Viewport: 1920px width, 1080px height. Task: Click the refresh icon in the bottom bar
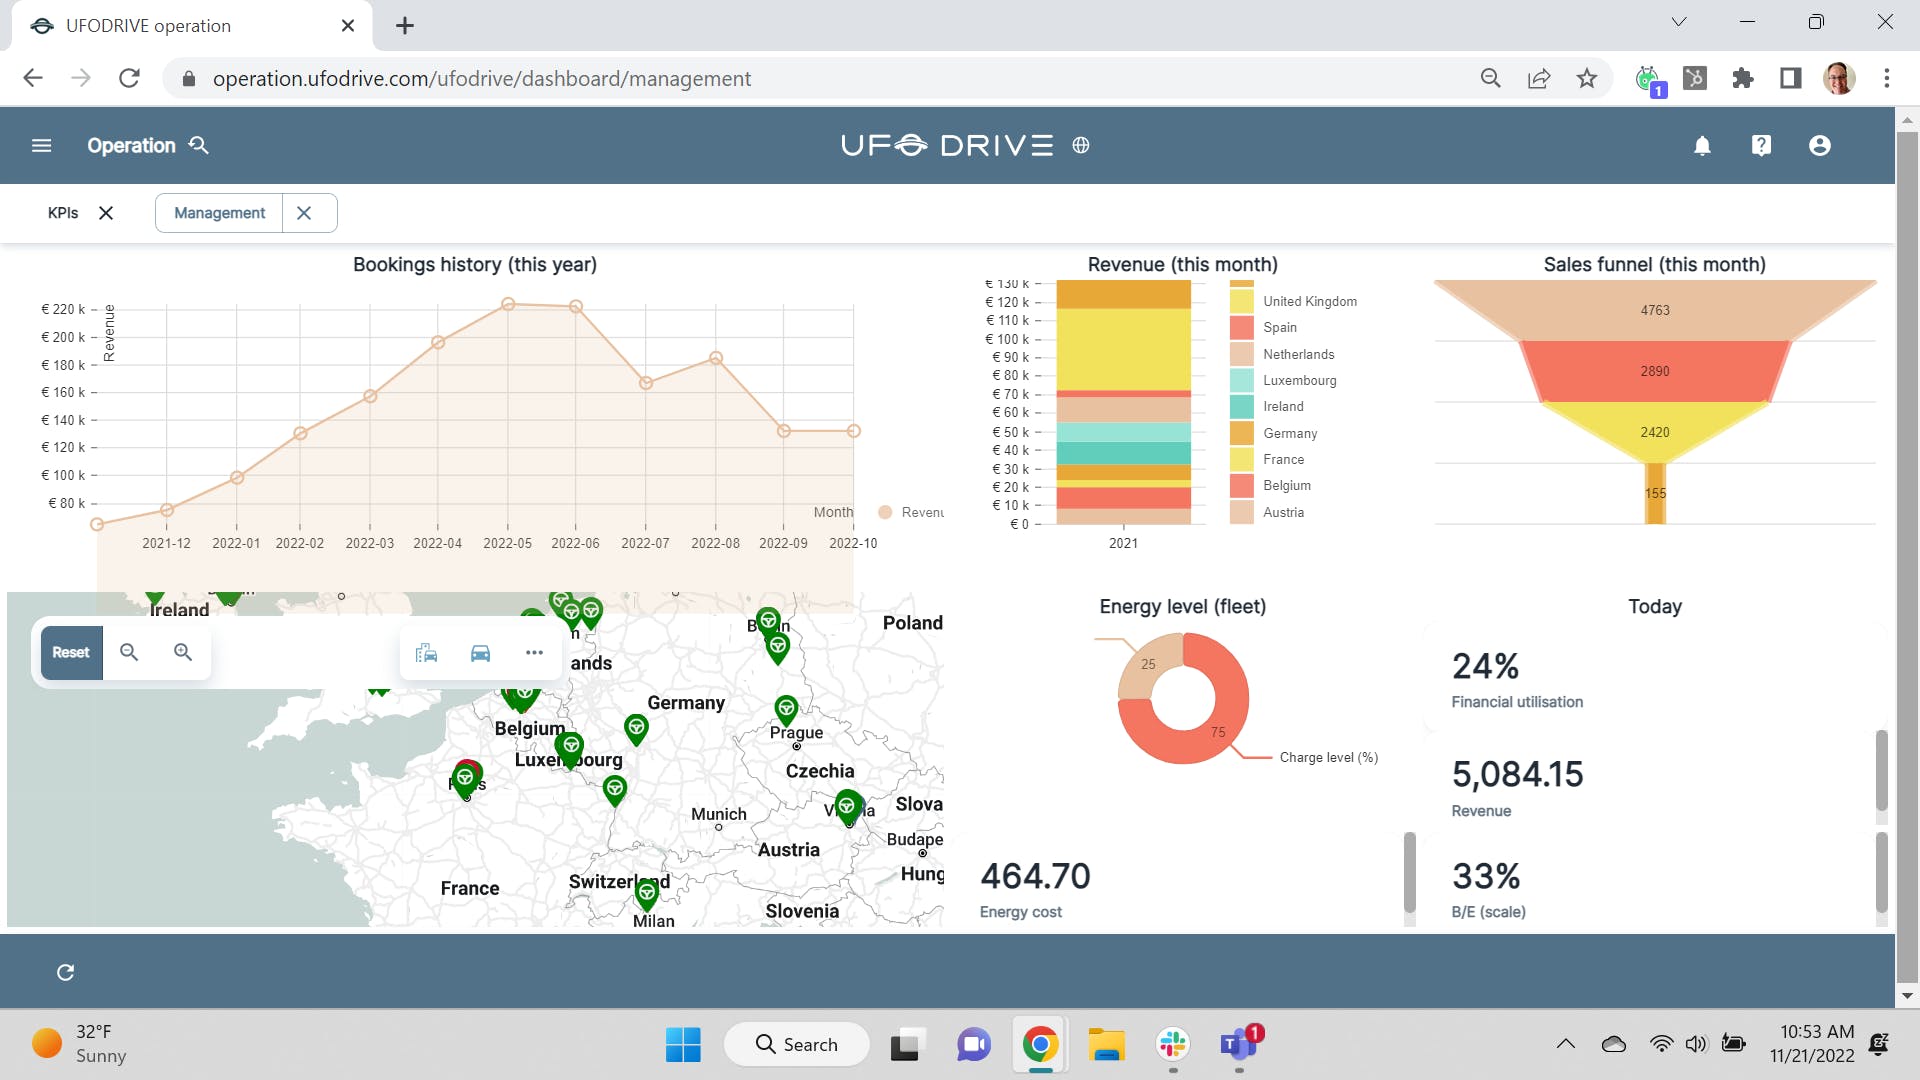pyautogui.click(x=66, y=972)
